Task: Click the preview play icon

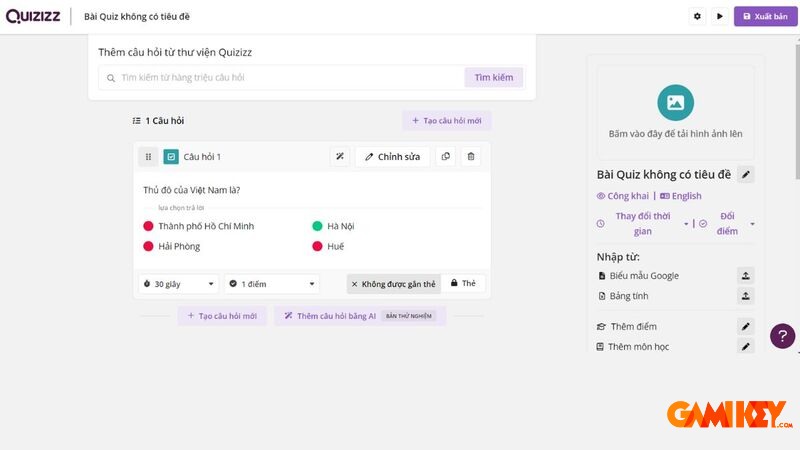Action: click(x=719, y=16)
